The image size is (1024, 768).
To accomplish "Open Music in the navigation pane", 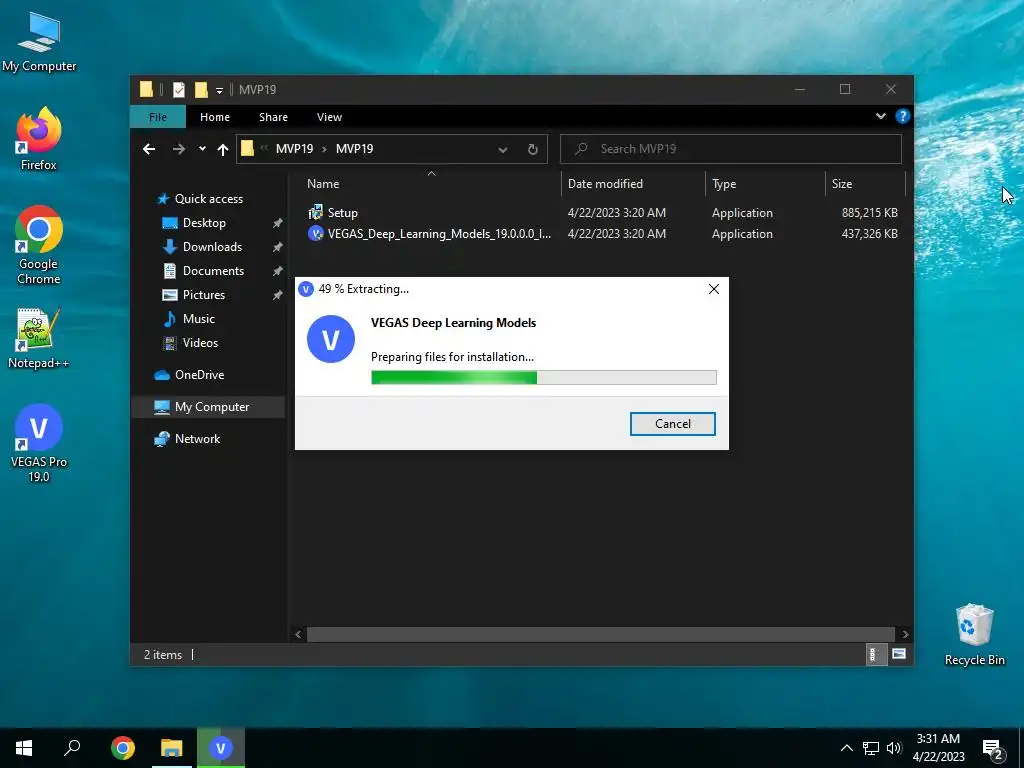I will 199,319.
